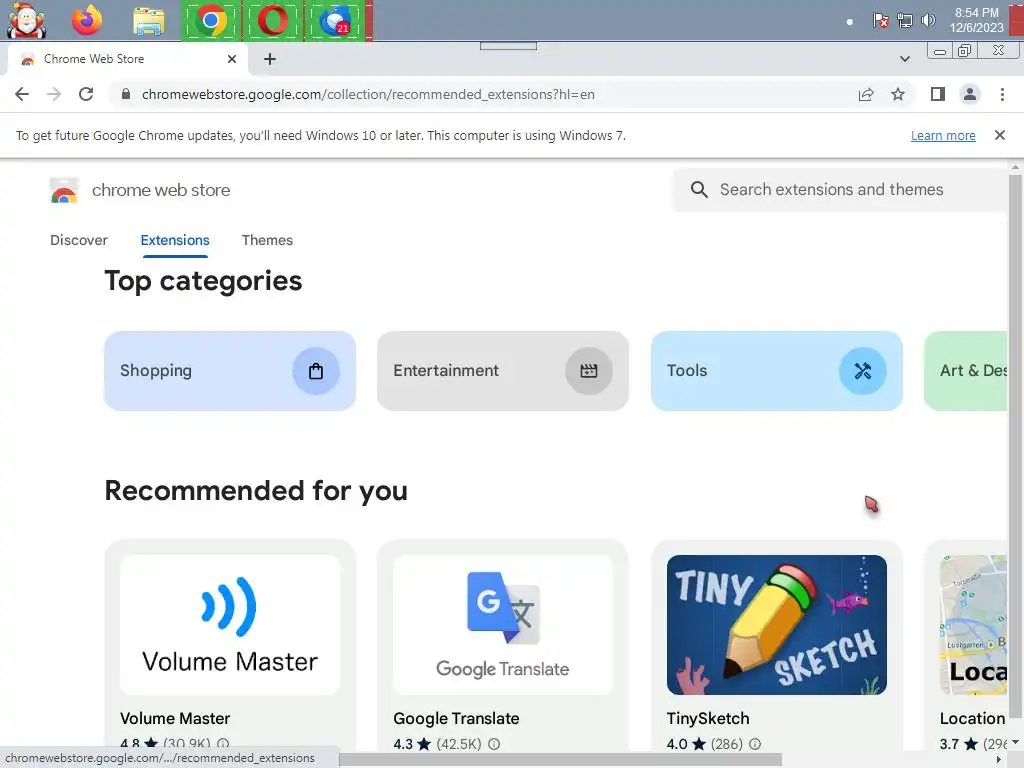Open the Santa icon in the taskbar
The width and height of the screenshot is (1024, 768).
[26, 20]
